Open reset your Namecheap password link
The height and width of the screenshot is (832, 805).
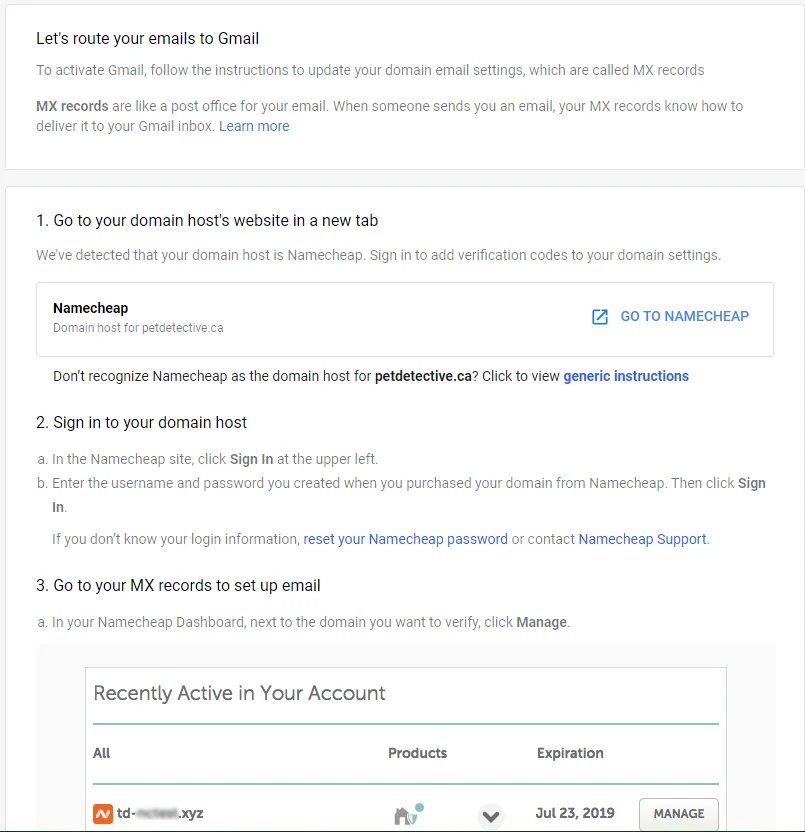click(405, 539)
